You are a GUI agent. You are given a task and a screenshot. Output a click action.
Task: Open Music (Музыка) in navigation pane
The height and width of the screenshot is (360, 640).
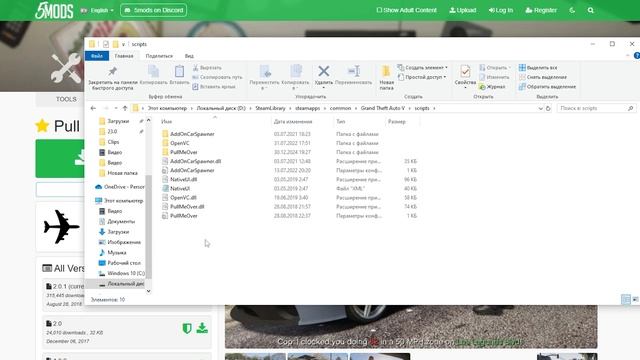pos(113,253)
